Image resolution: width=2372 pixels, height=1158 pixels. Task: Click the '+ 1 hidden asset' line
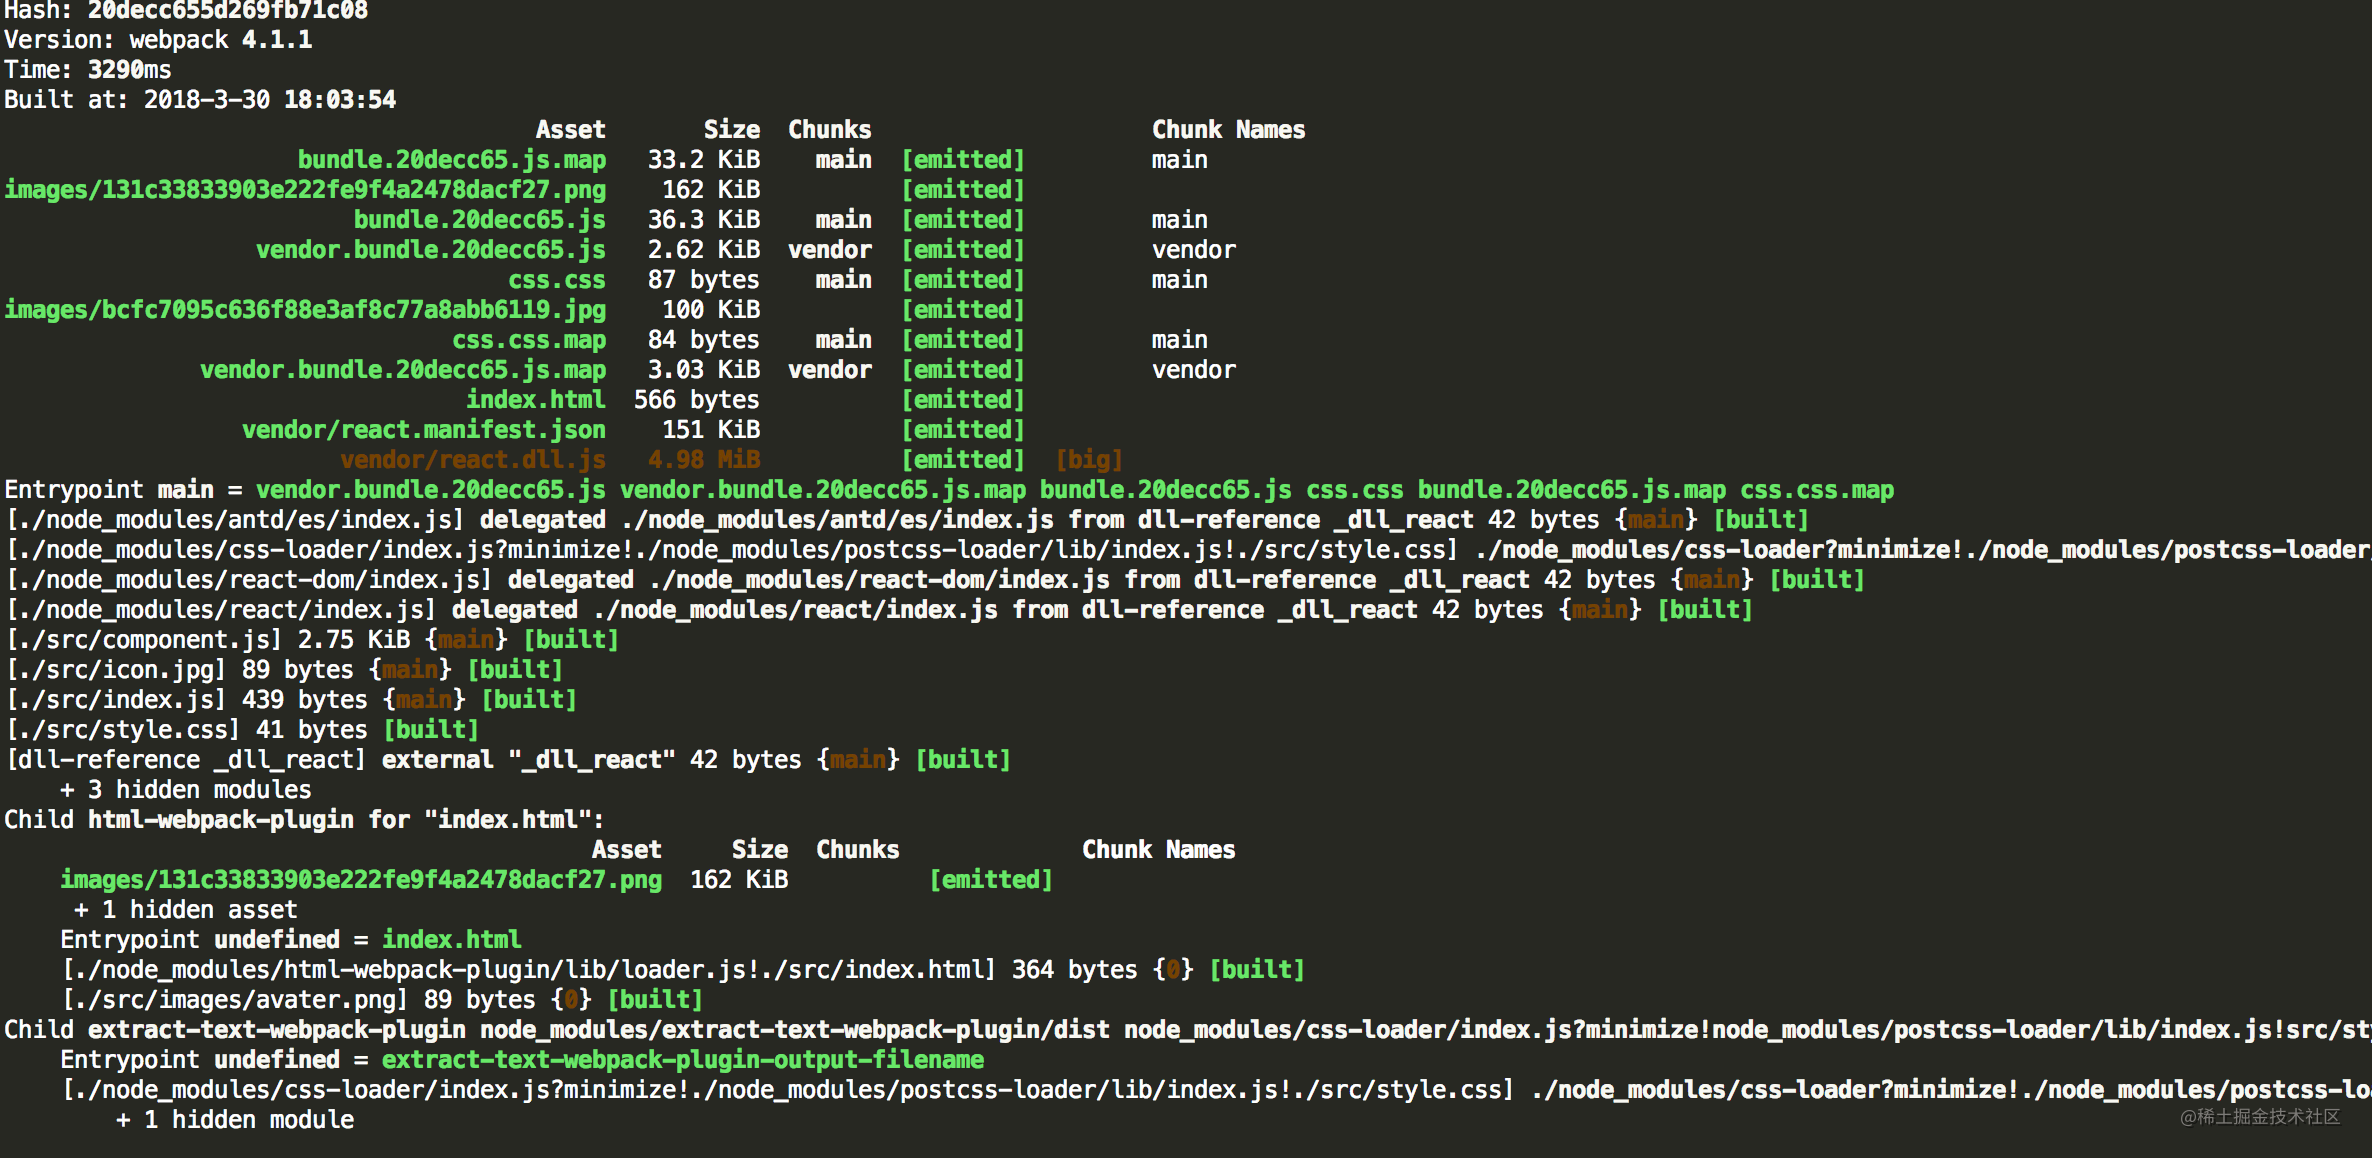click(186, 910)
